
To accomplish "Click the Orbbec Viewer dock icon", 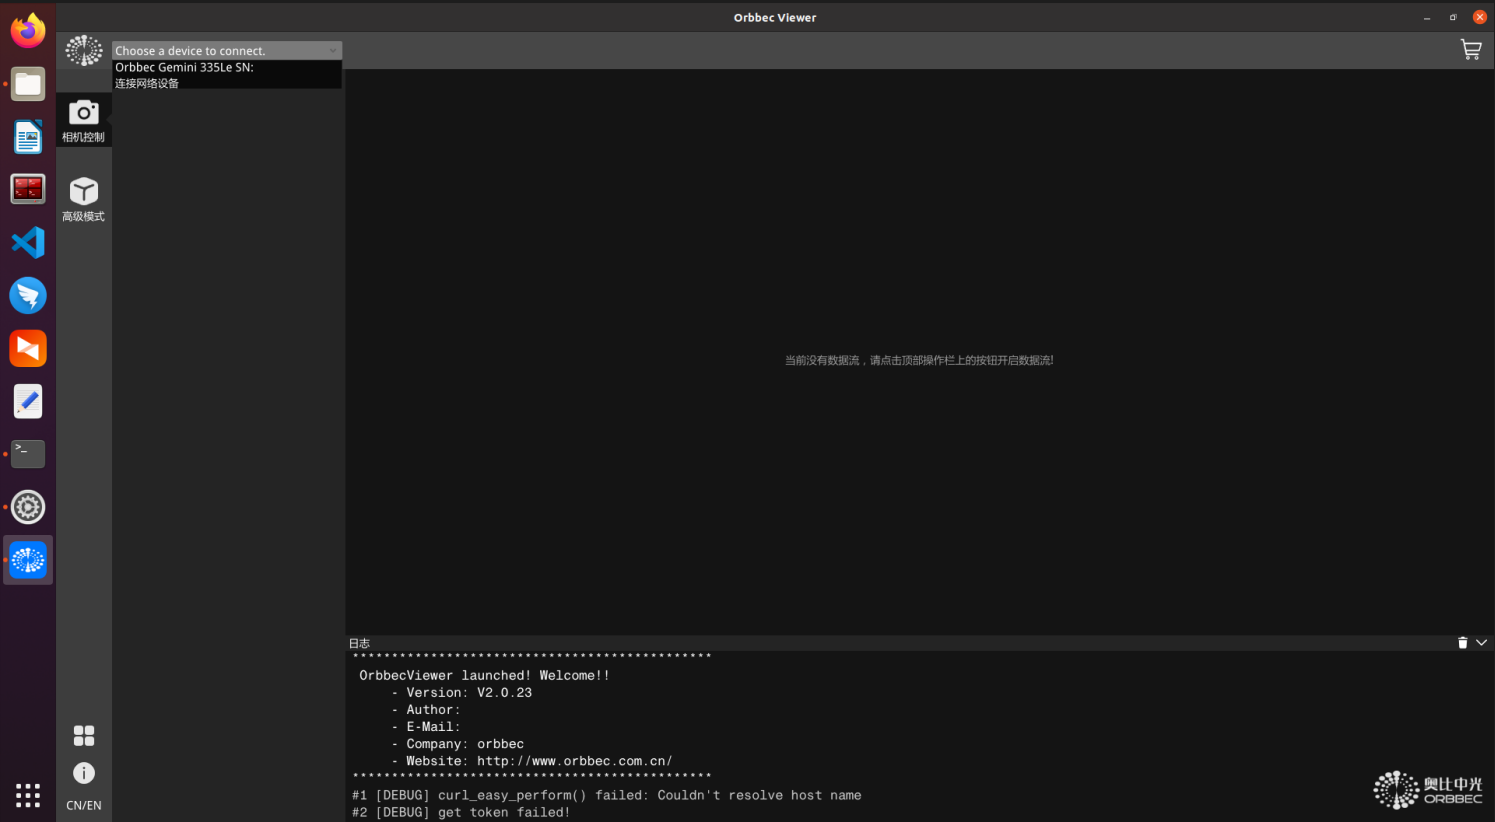I will click(28, 560).
